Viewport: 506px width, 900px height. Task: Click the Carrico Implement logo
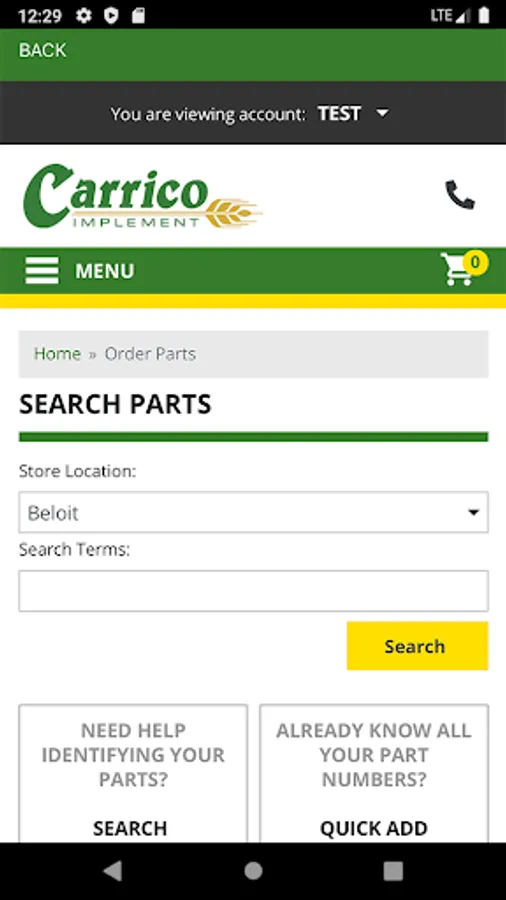(142, 196)
